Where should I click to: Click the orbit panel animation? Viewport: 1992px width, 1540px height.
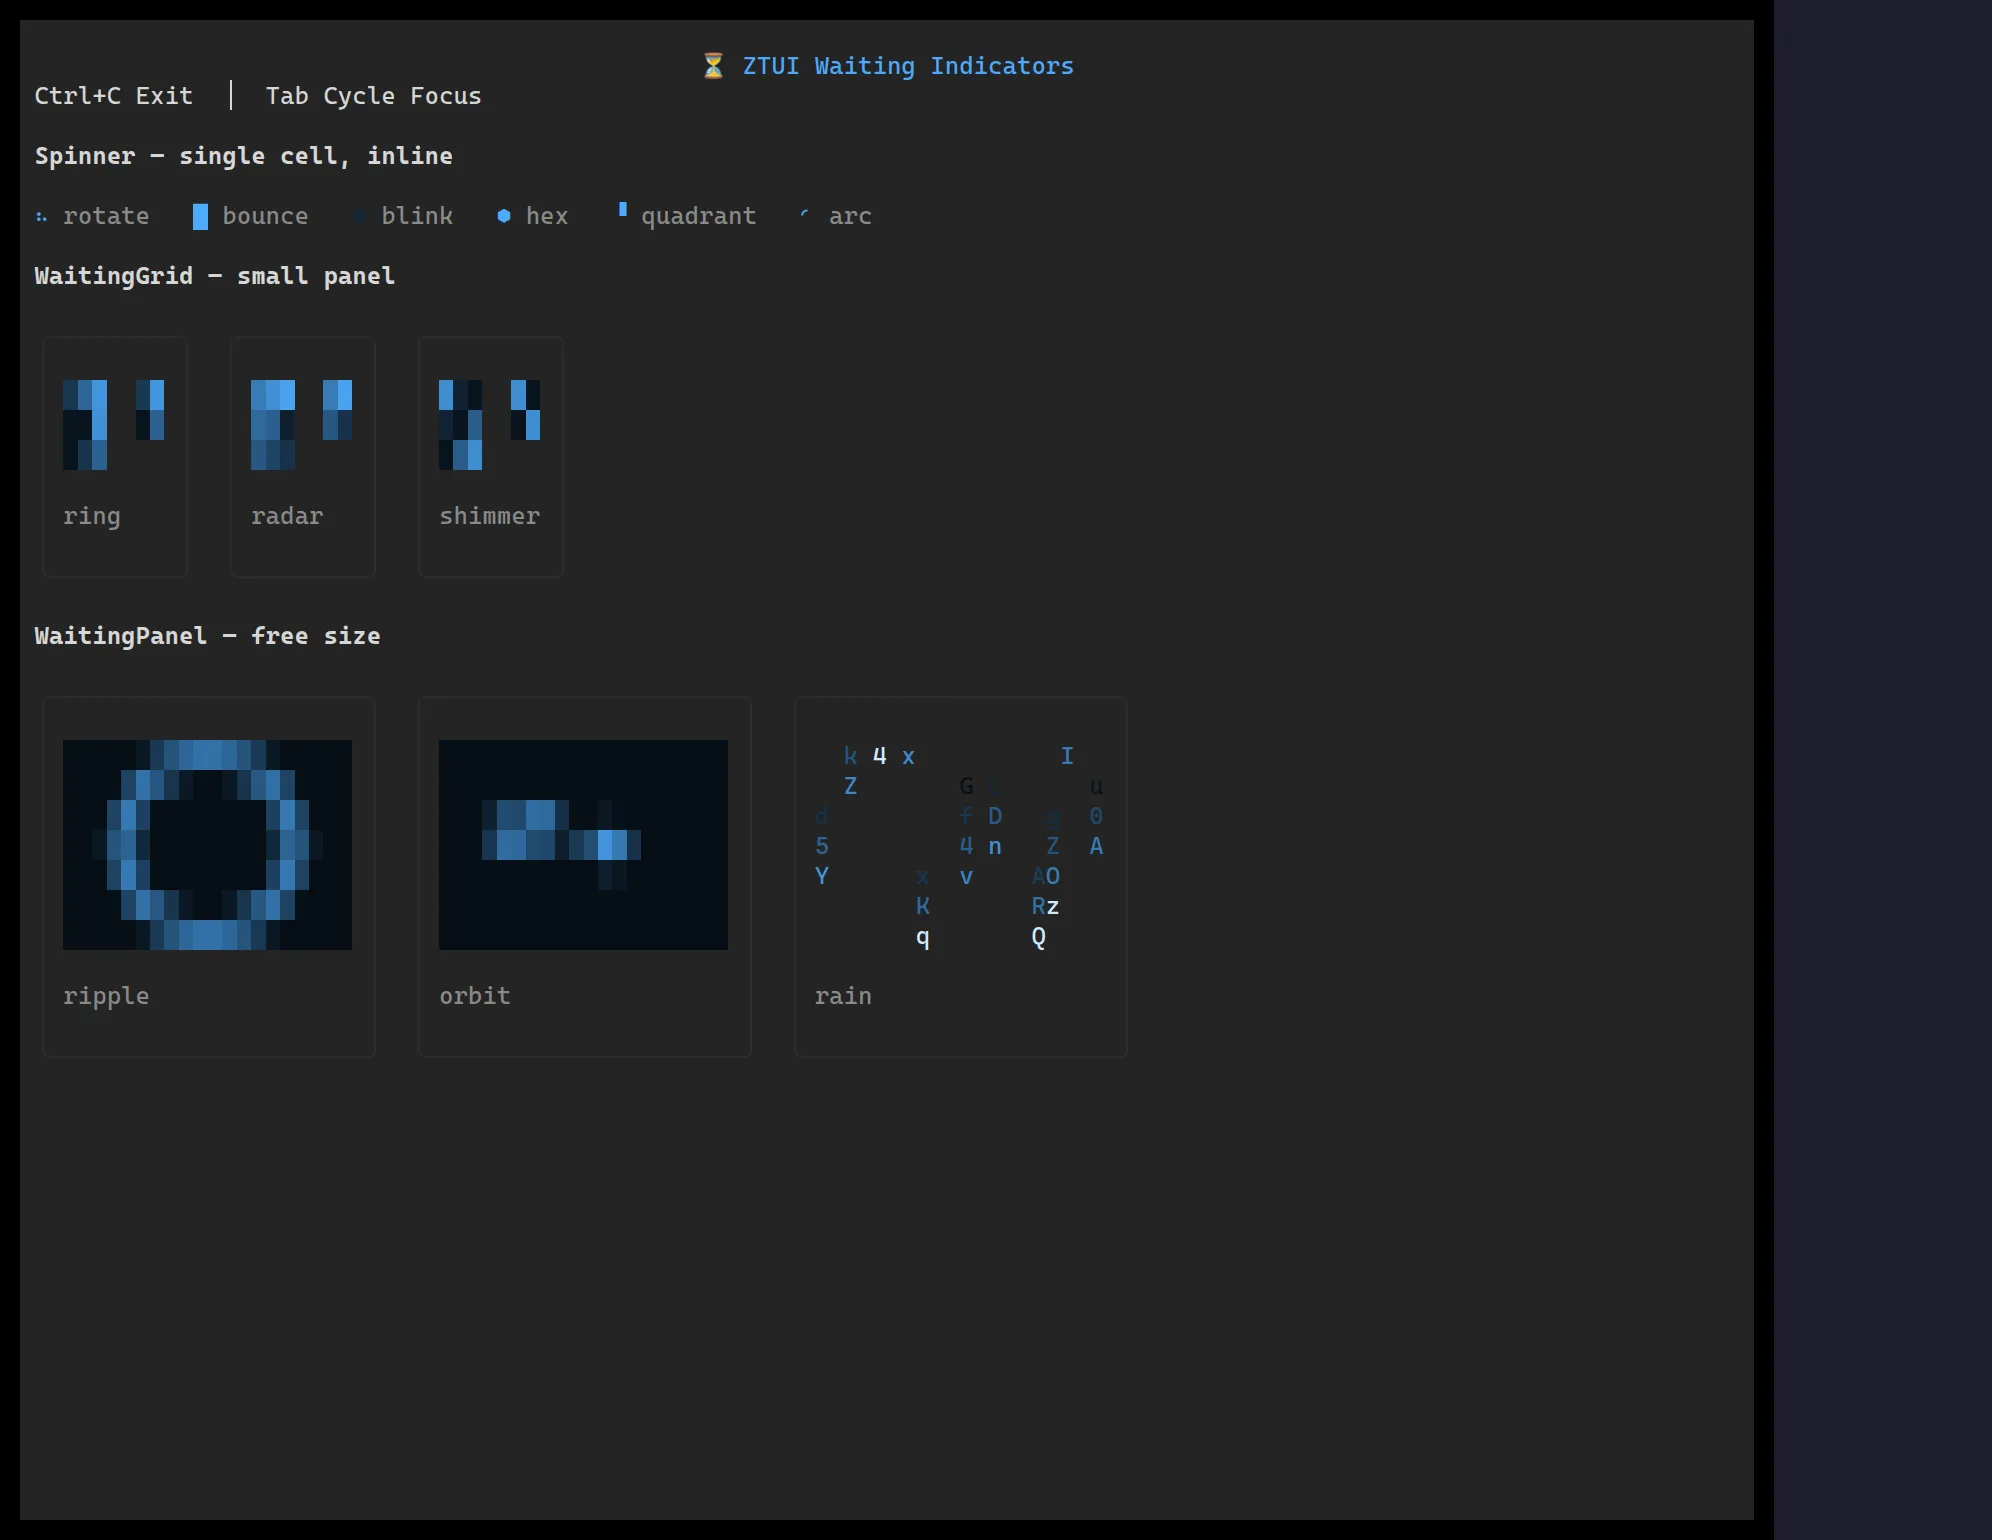[583, 845]
